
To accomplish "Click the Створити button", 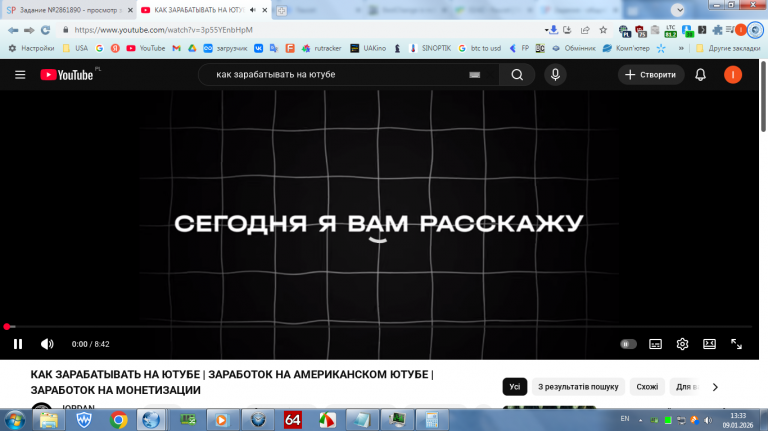I will [650, 75].
